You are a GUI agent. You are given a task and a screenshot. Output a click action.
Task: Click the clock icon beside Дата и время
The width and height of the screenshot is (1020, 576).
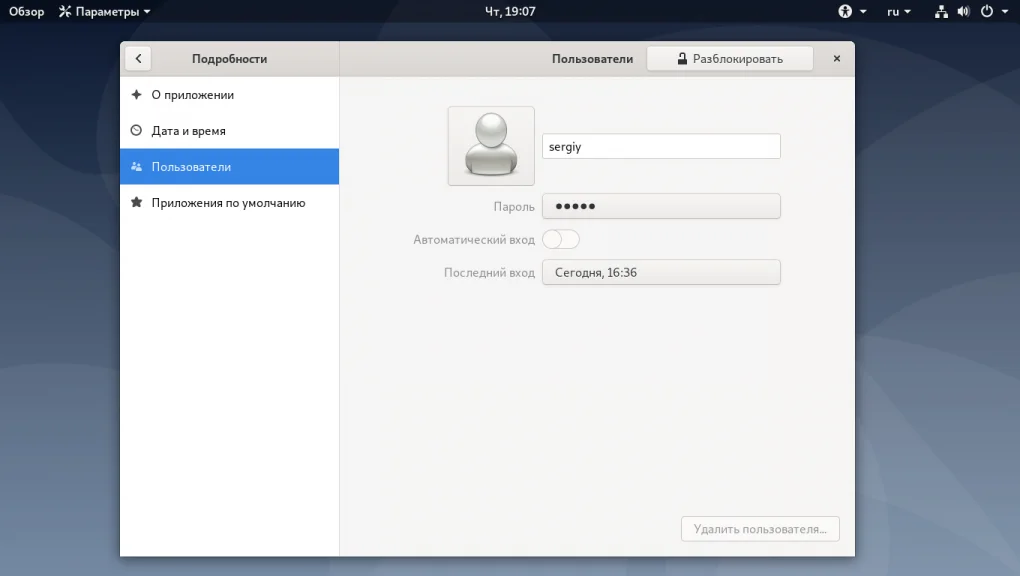click(136, 130)
